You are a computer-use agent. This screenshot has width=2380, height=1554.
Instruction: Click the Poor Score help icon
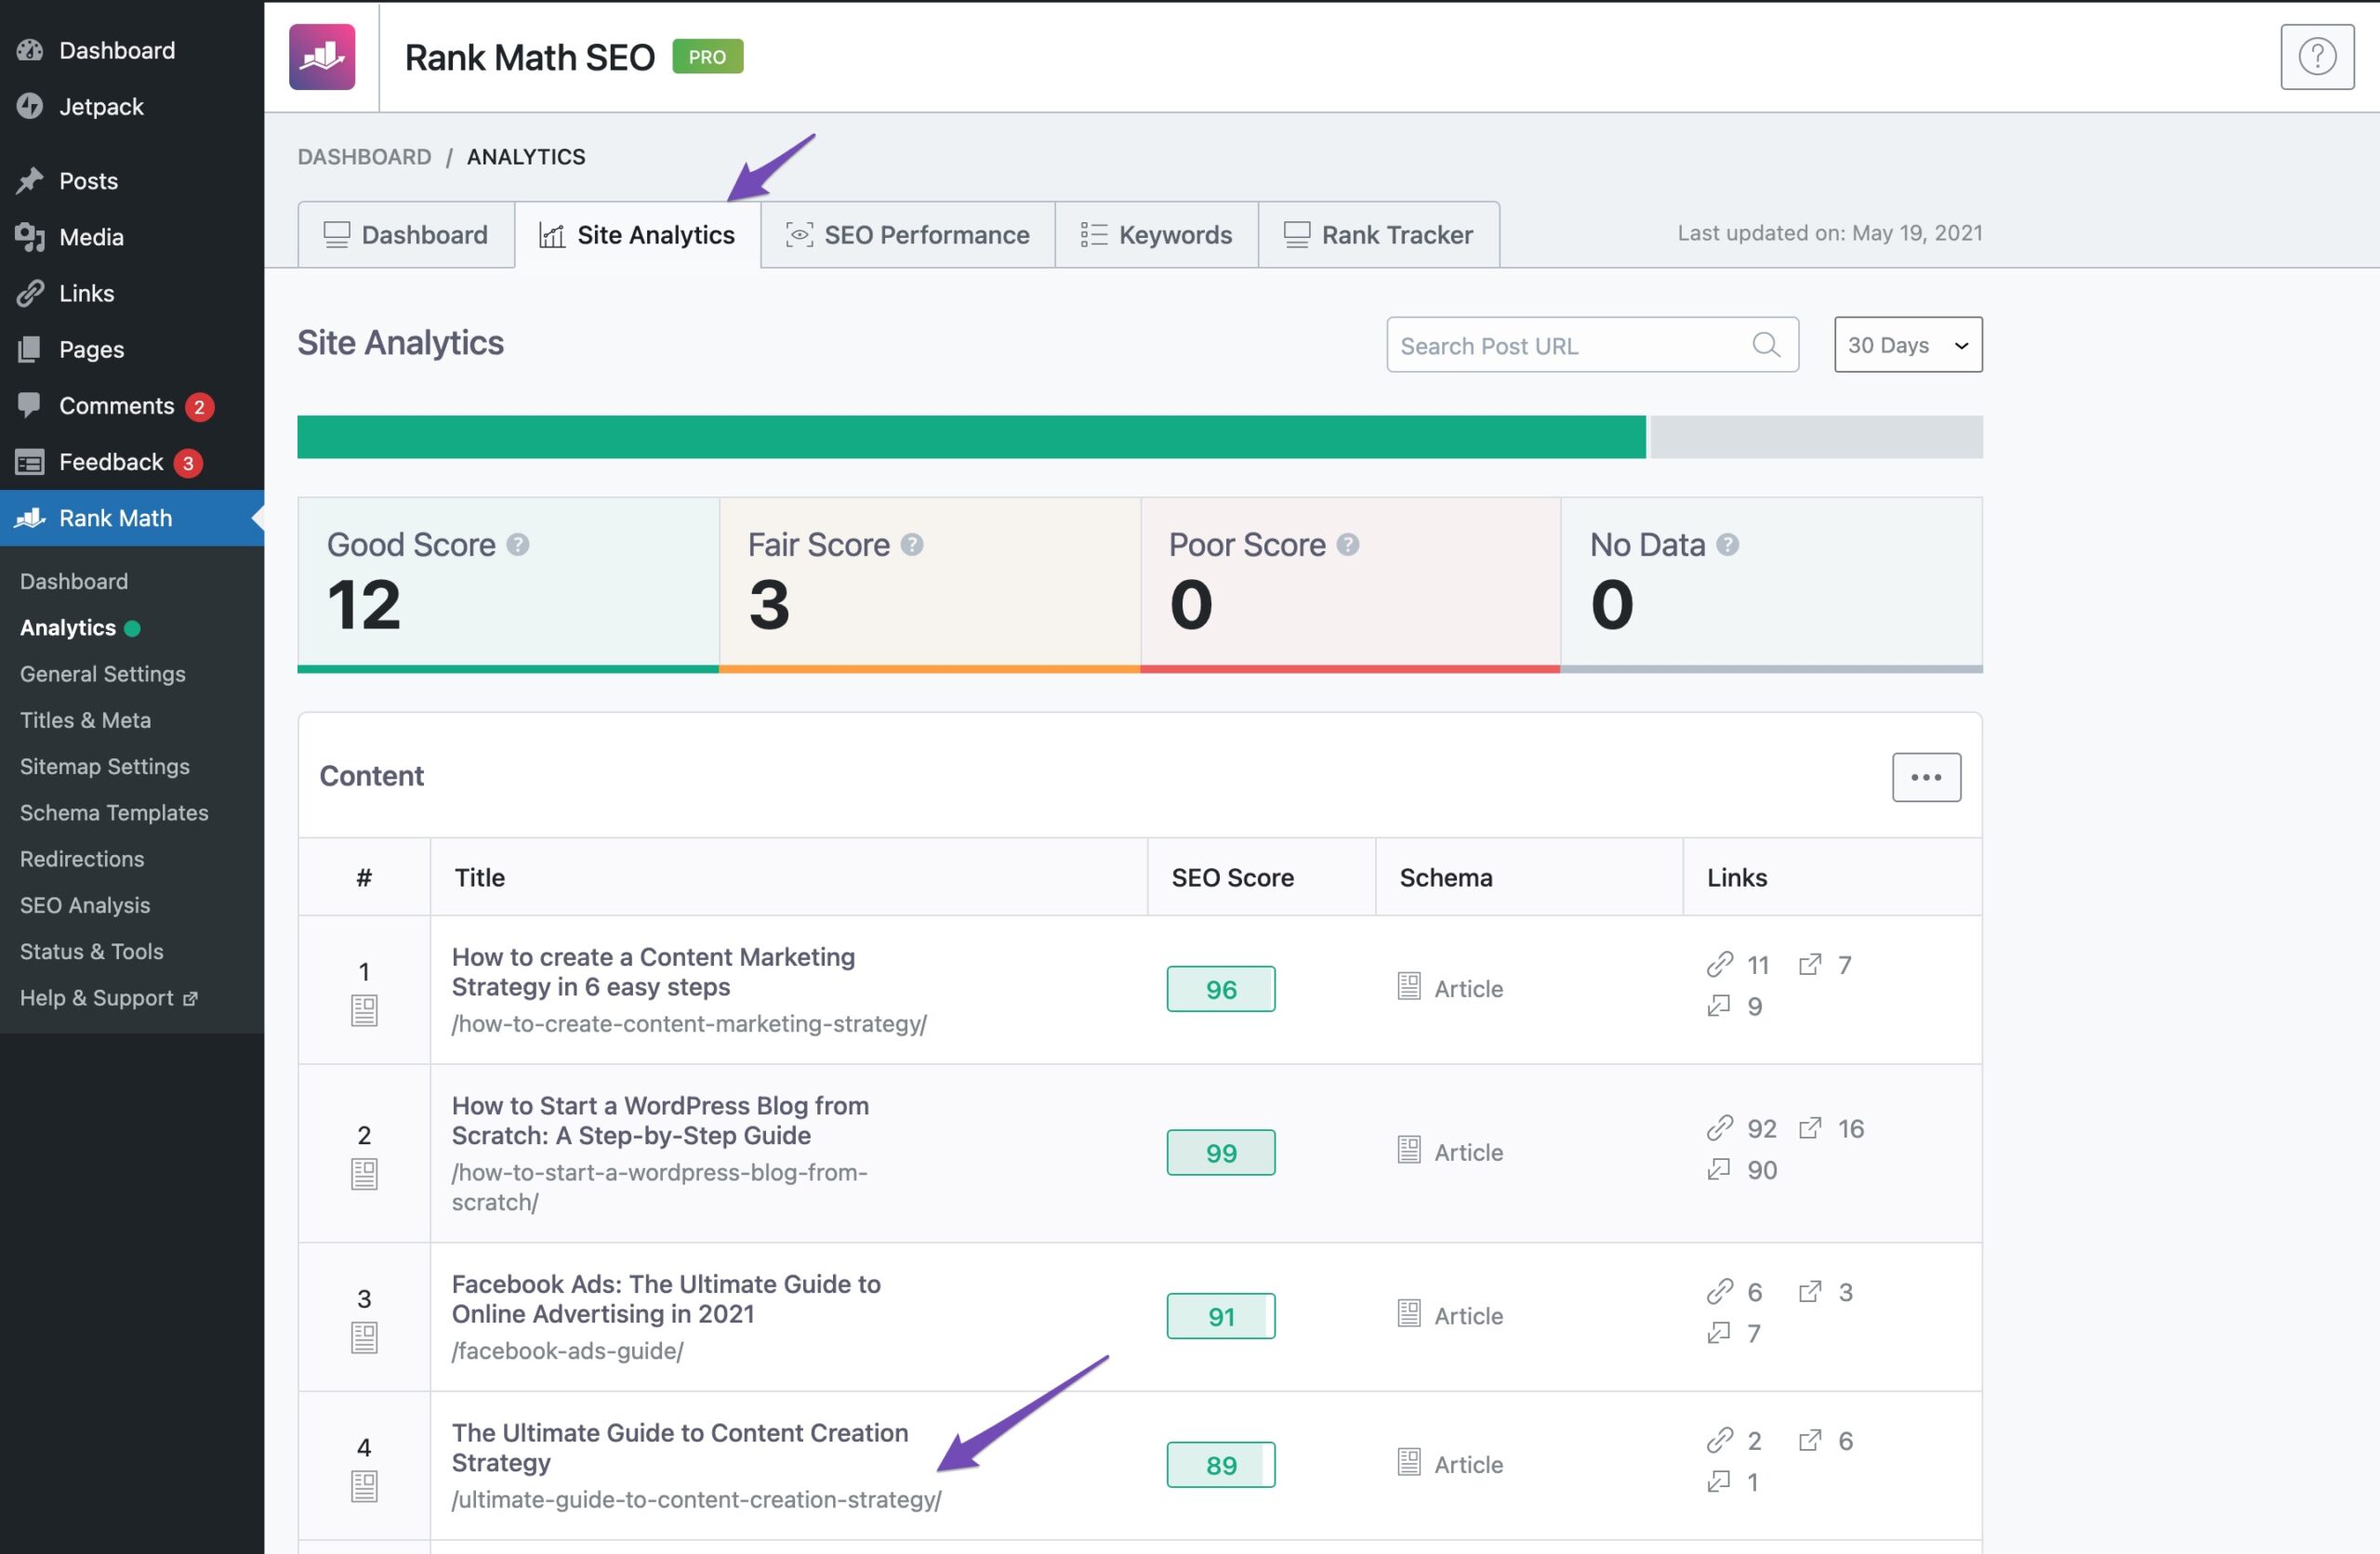tap(1347, 544)
